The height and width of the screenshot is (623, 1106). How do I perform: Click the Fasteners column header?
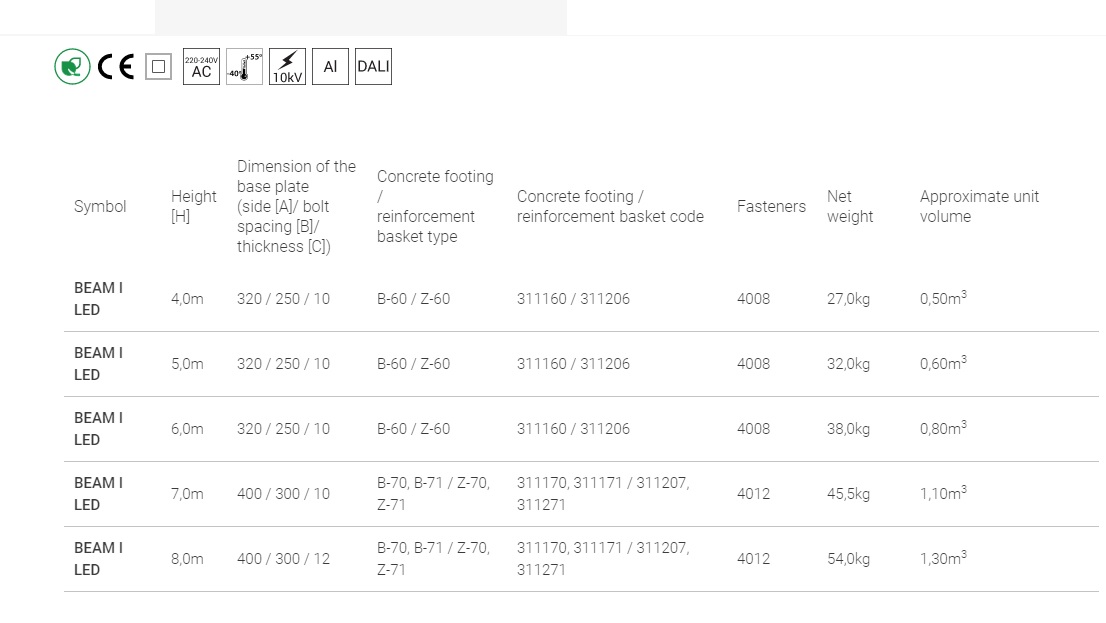(x=771, y=207)
